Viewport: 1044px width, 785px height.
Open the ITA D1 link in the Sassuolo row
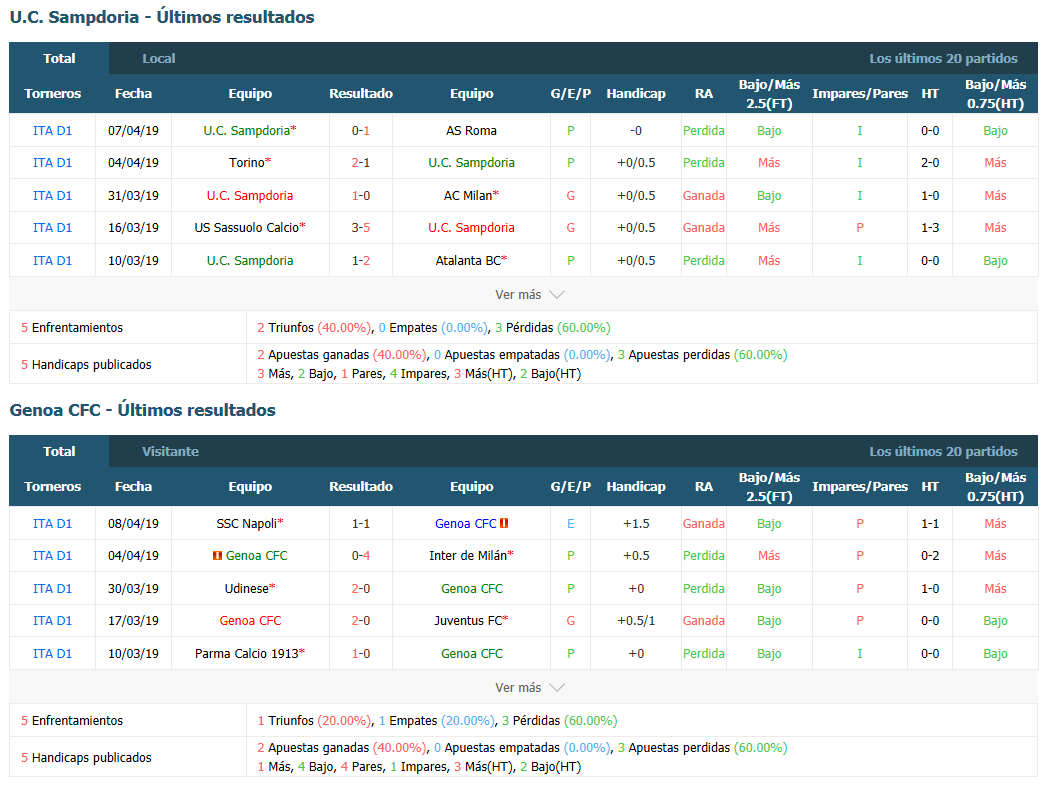[53, 228]
